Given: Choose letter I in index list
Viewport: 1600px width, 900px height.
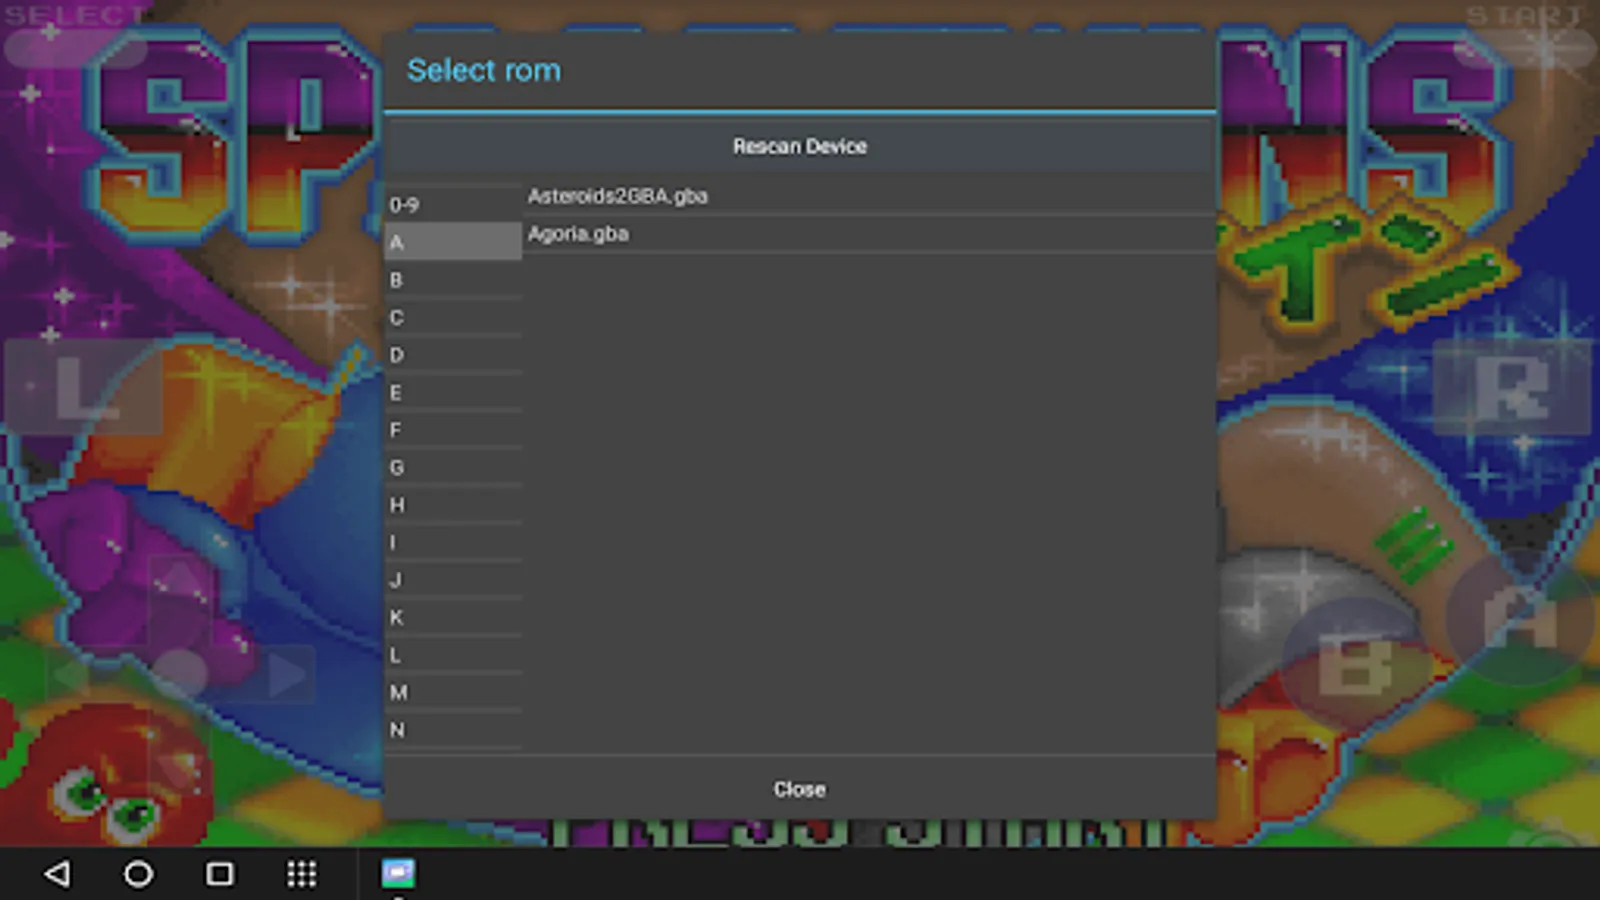Looking at the screenshot, I should point(453,542).
